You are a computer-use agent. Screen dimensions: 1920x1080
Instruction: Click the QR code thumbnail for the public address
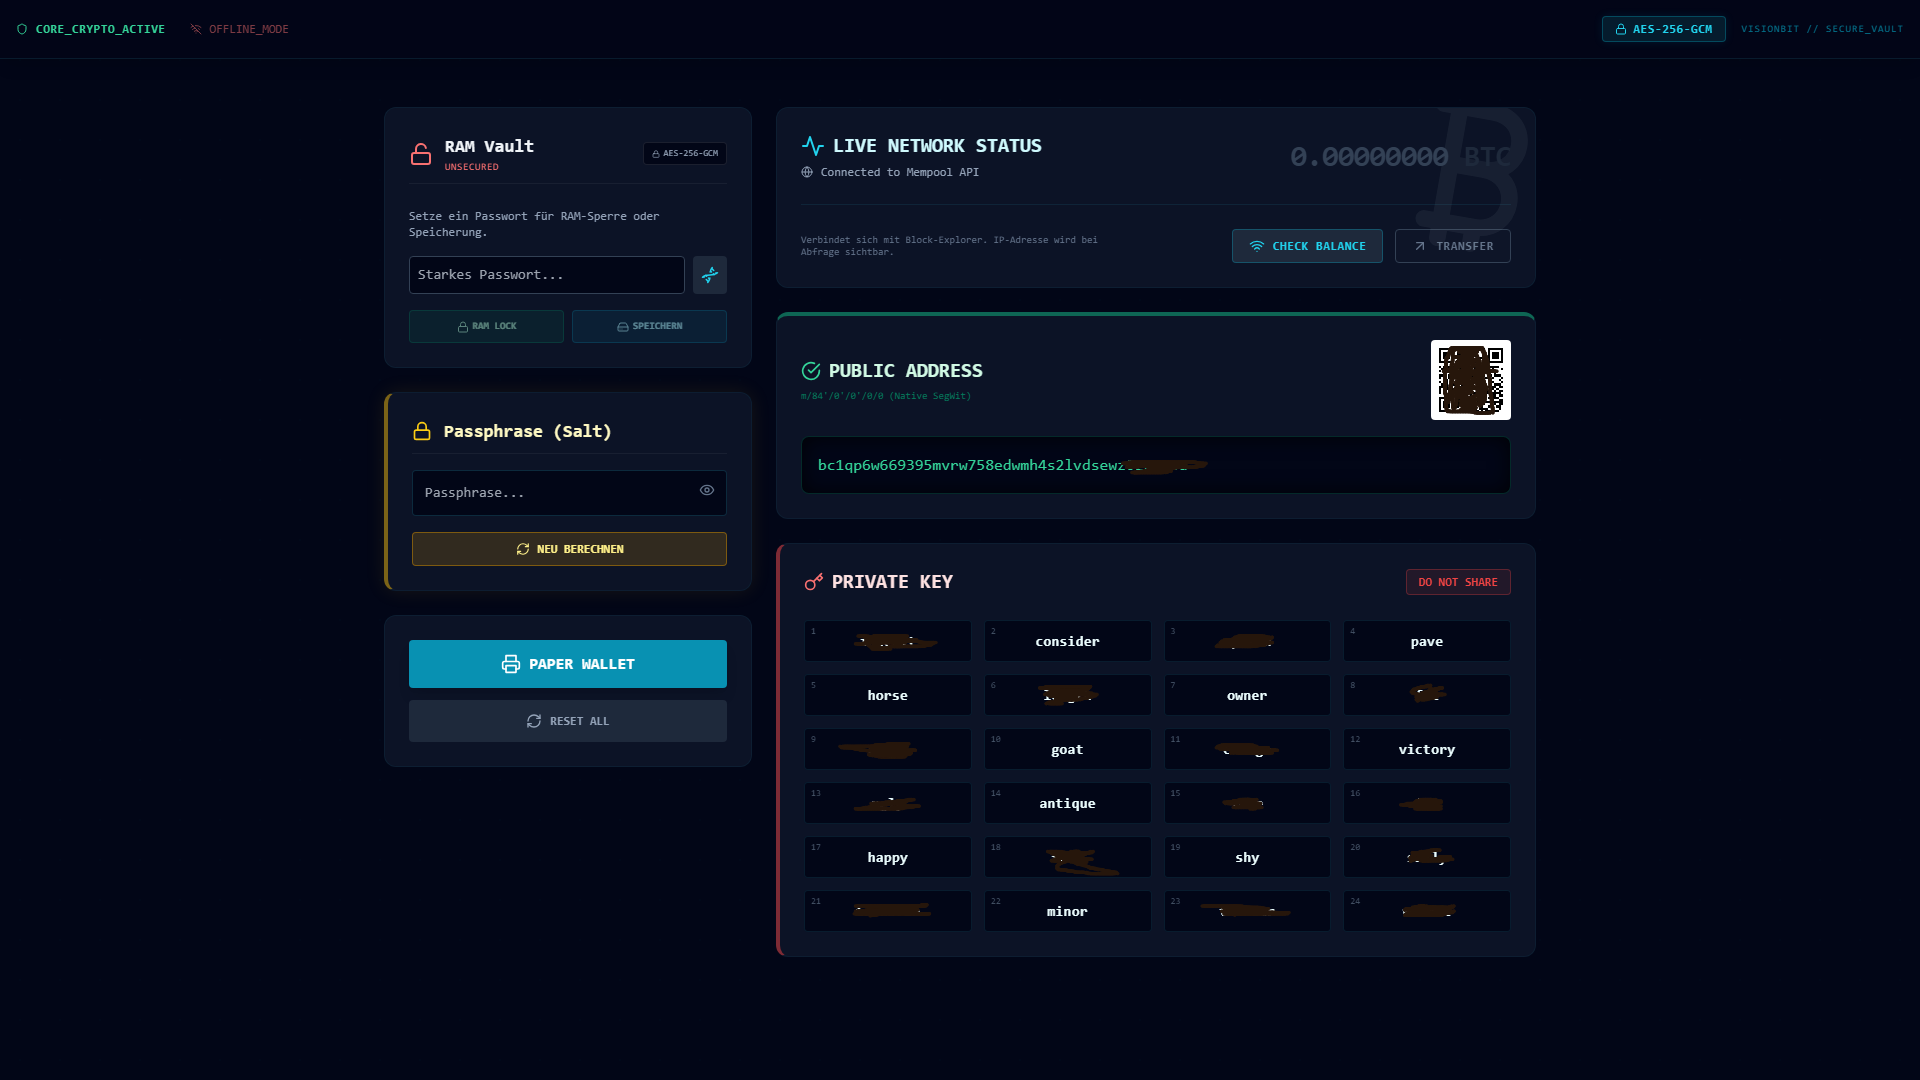pos(1470,380)
